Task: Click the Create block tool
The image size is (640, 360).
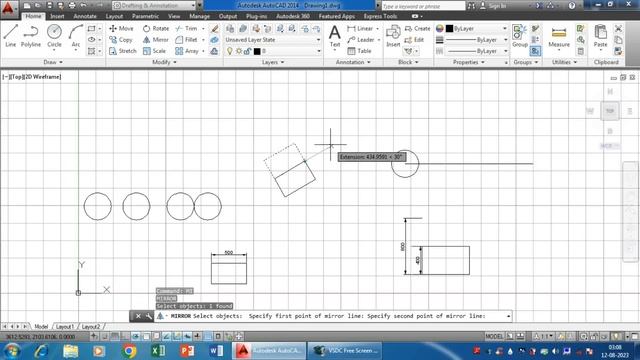Action: point(417,28)
